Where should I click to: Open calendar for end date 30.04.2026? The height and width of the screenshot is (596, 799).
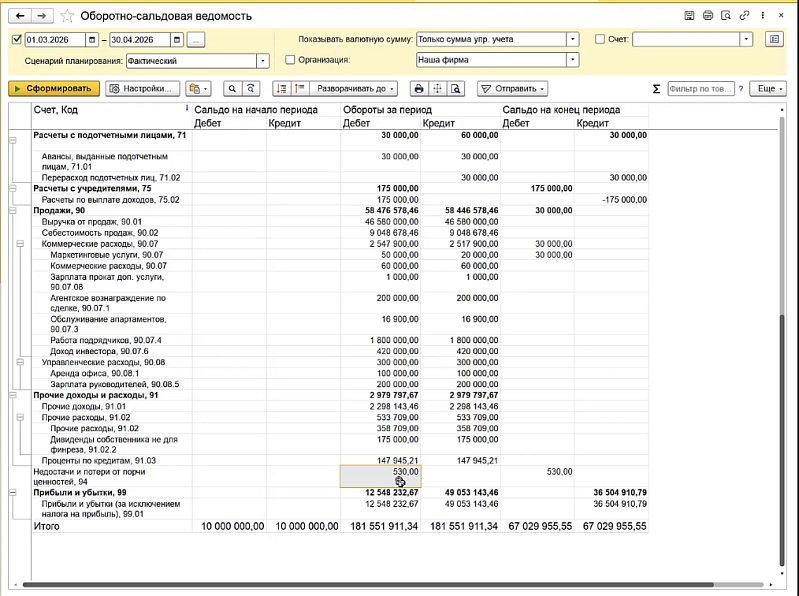coord(177,39)
